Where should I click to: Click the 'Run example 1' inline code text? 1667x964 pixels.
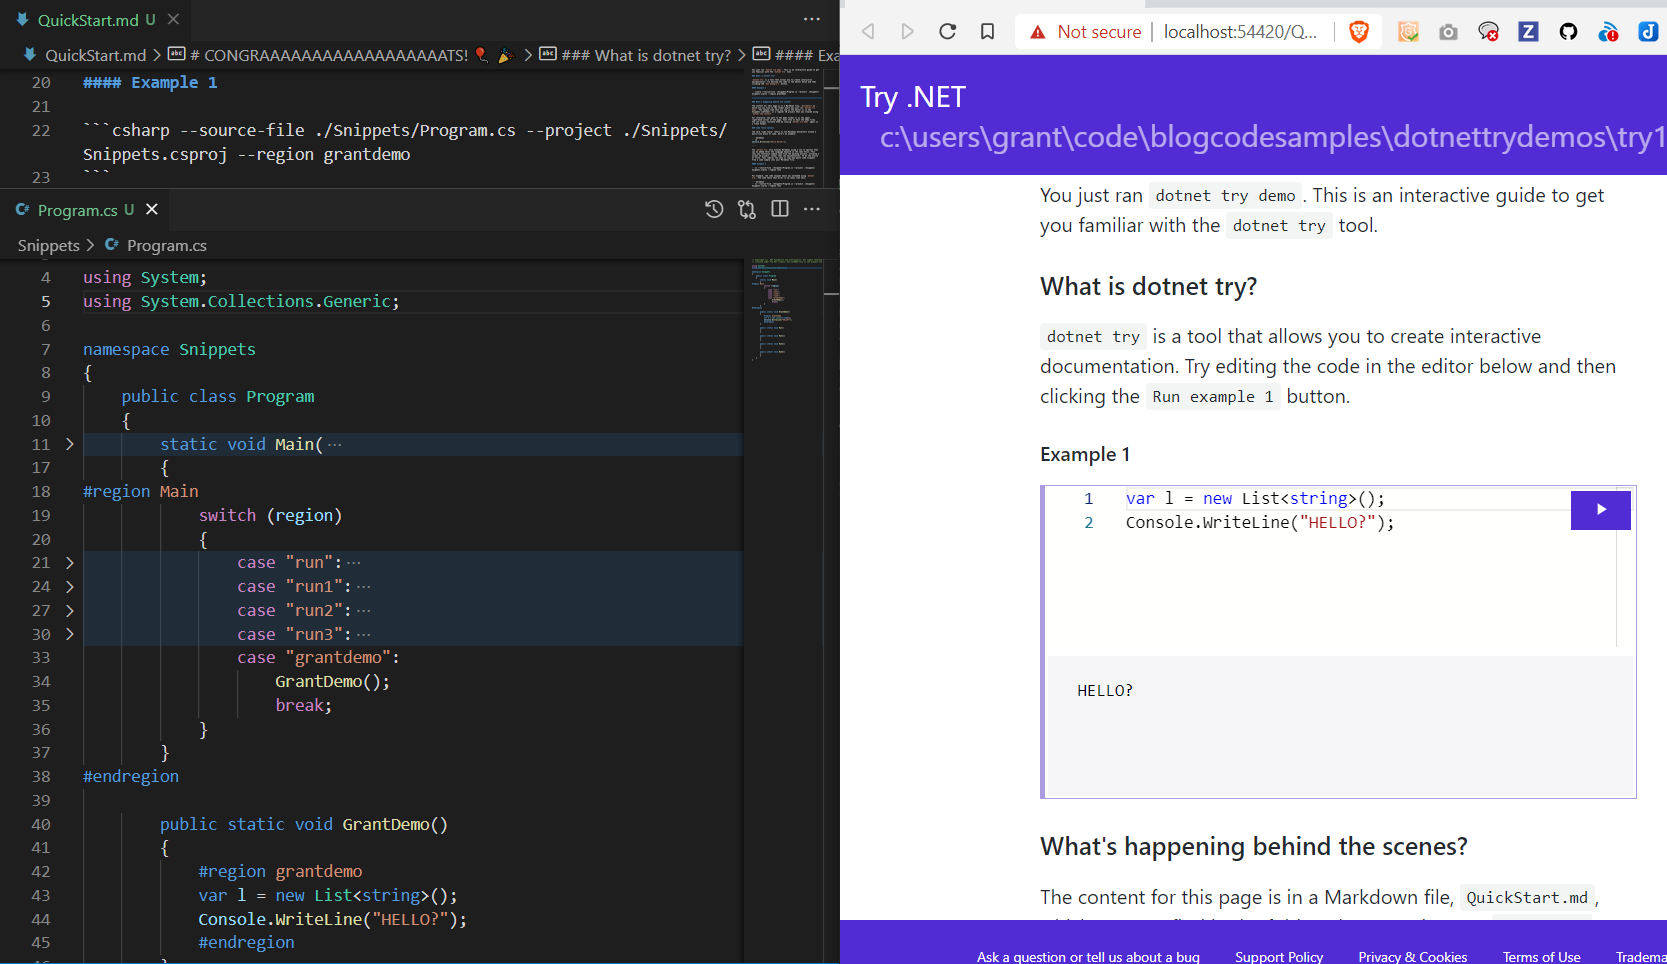coord(1213,397)
